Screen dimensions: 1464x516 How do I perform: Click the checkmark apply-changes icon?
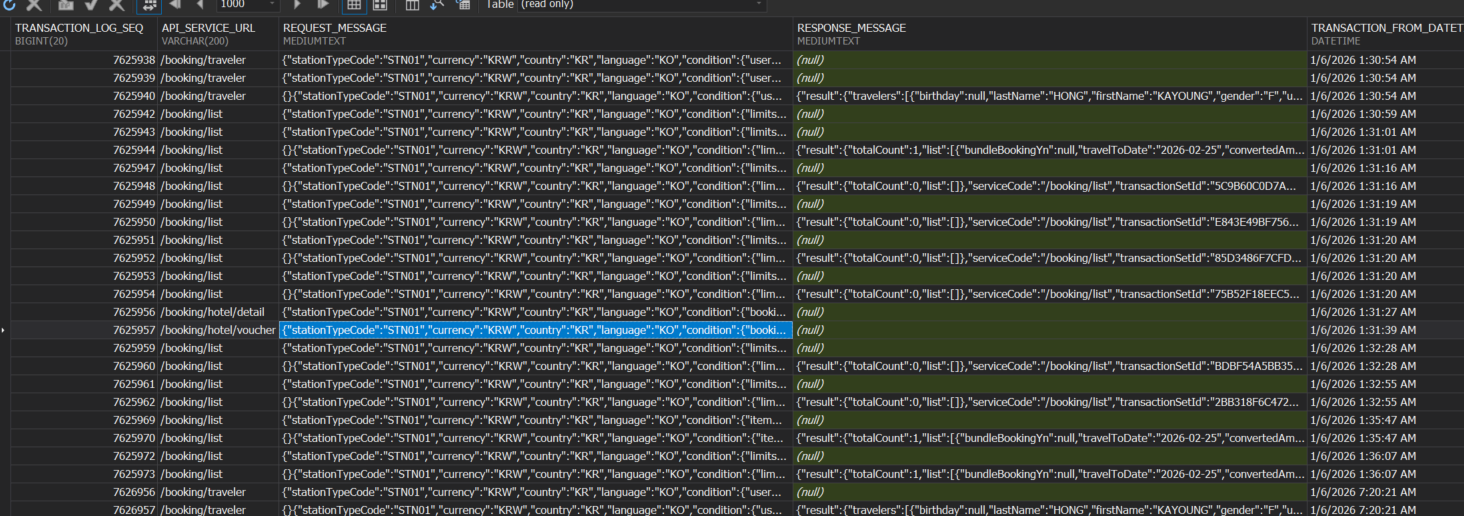pos(92,5)
